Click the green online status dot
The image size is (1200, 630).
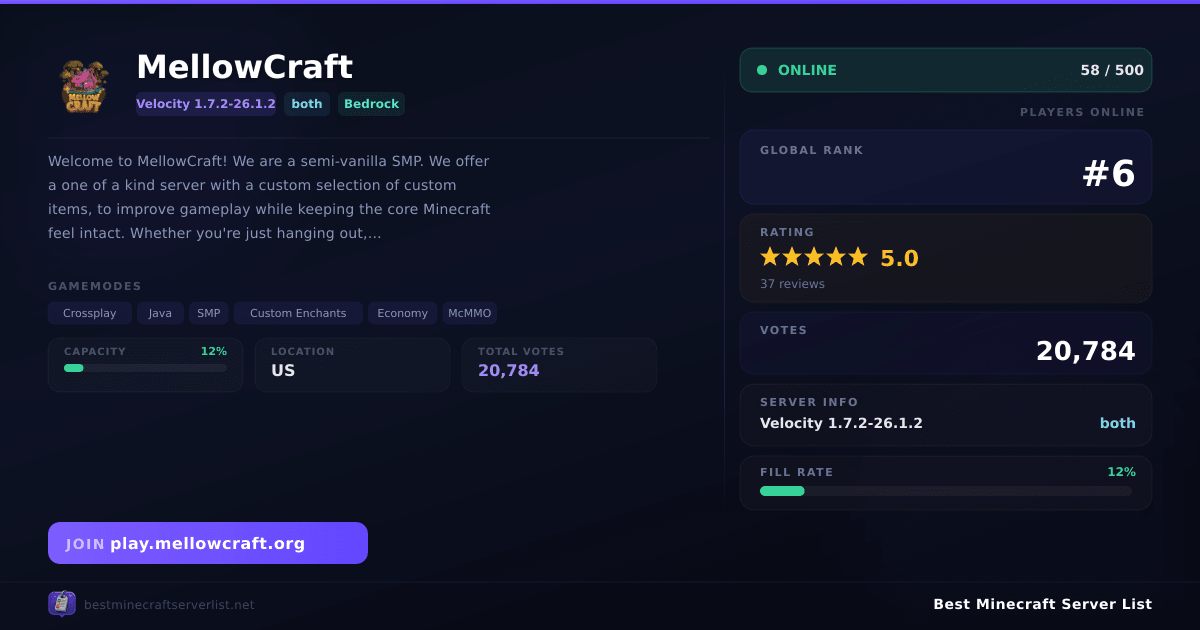click(x=762, y=70)
